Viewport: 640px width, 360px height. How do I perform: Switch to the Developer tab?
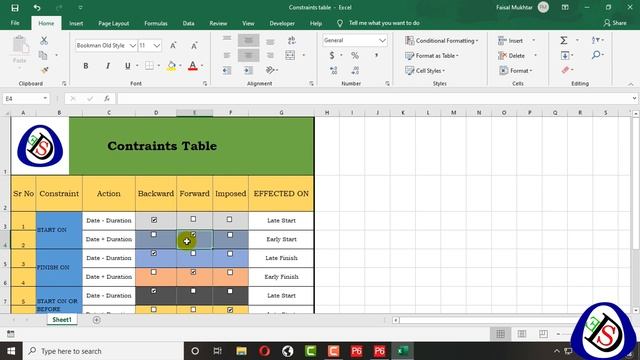(282, 23)
